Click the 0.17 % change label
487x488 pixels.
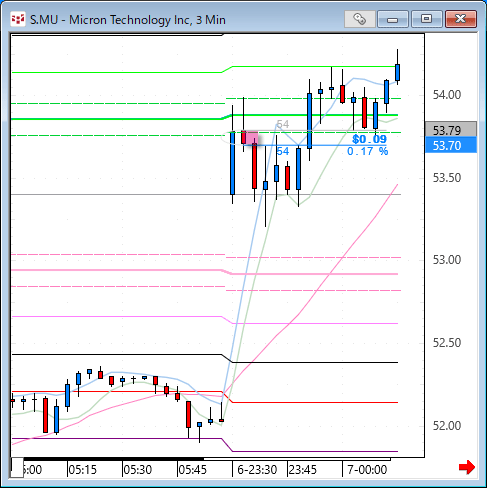coord(368,151)
